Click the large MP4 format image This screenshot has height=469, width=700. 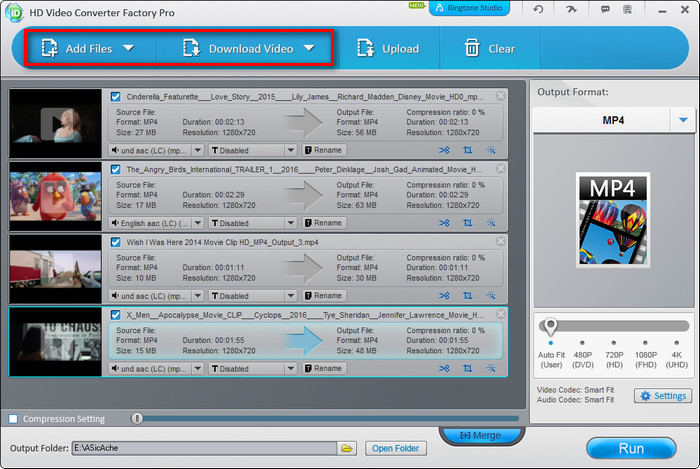(612, 220)
